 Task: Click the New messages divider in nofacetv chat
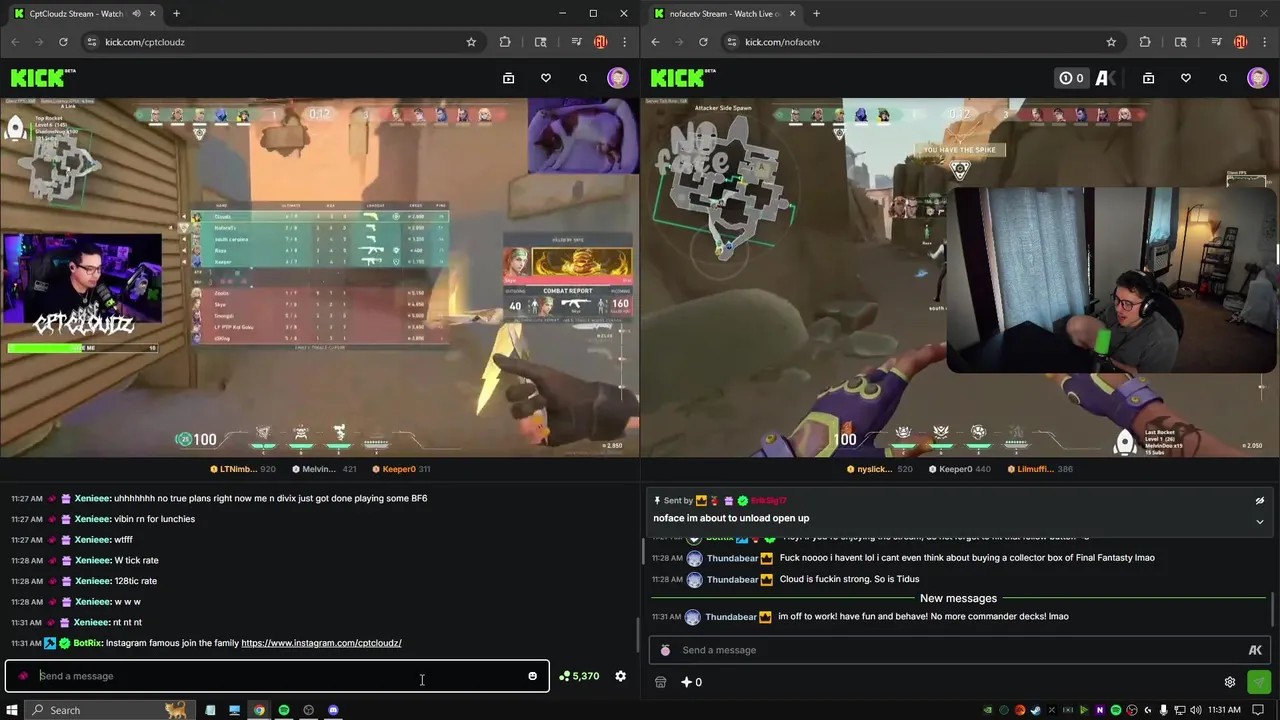tap(958, 598)
